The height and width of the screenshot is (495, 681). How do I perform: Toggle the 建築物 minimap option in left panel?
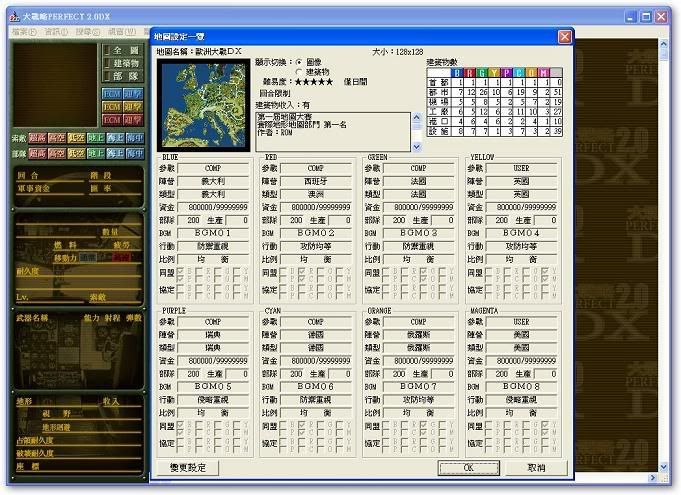click(122, 63)
